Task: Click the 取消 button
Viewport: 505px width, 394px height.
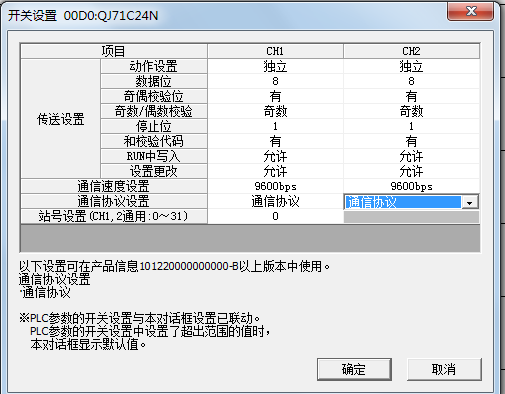Action: 444,369
